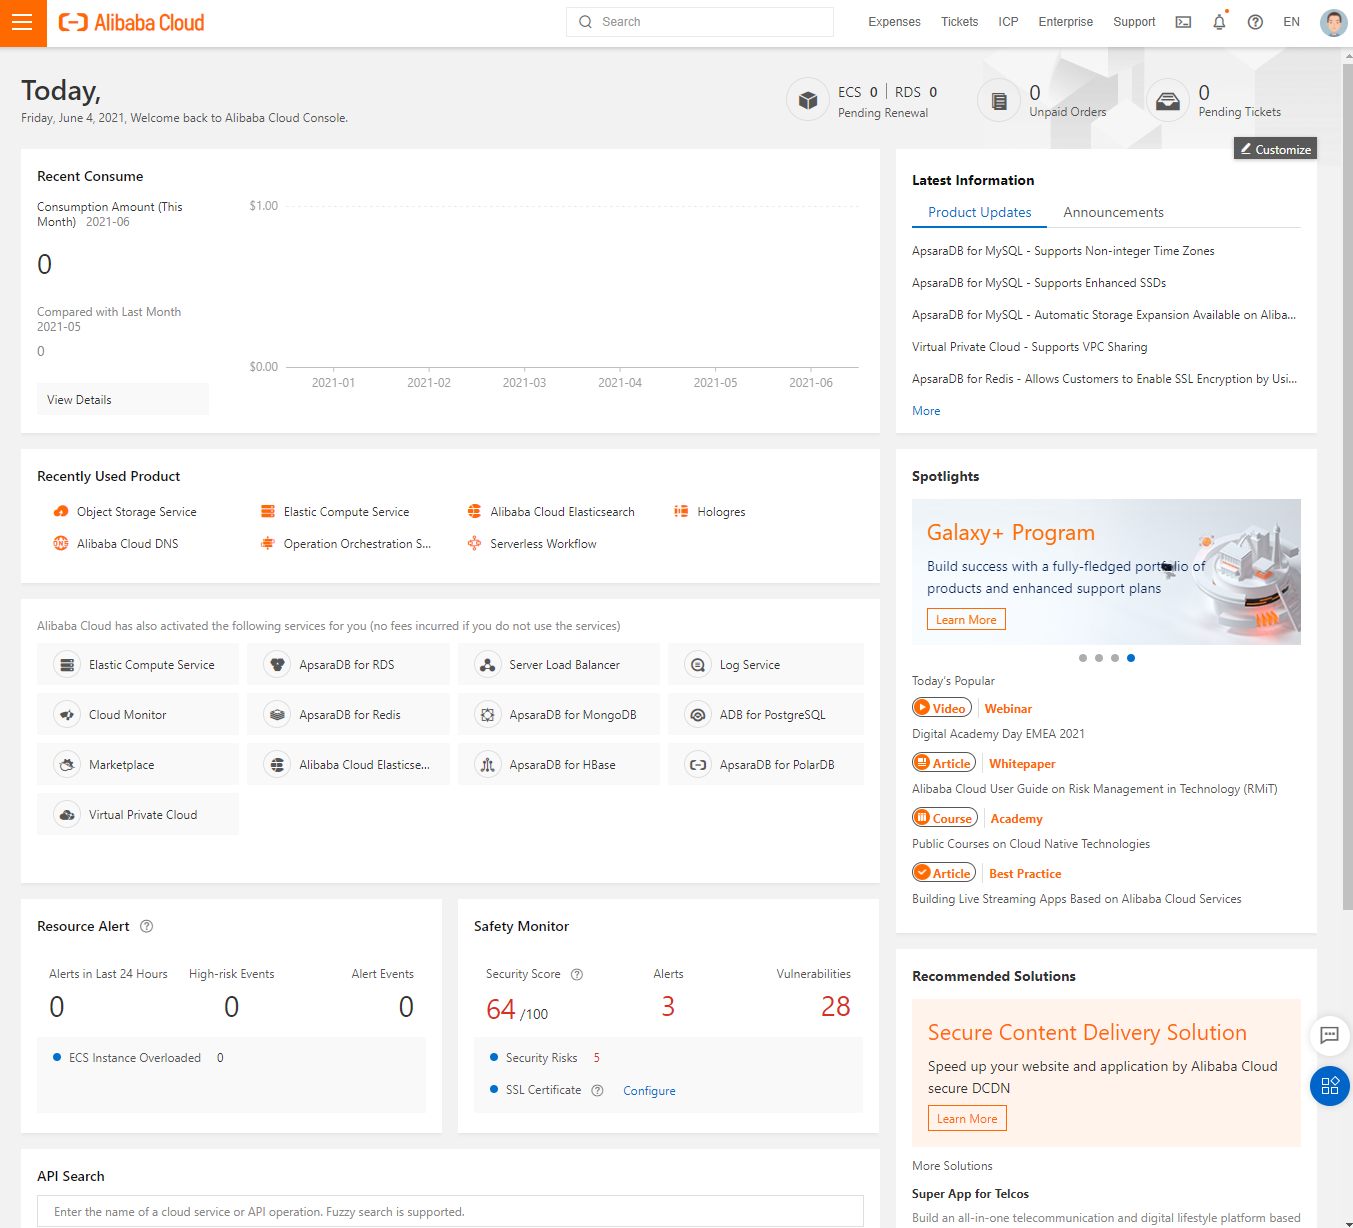Open the user avatar menu
This screenshot has height=1228, width=1353.
point(1333,22)
